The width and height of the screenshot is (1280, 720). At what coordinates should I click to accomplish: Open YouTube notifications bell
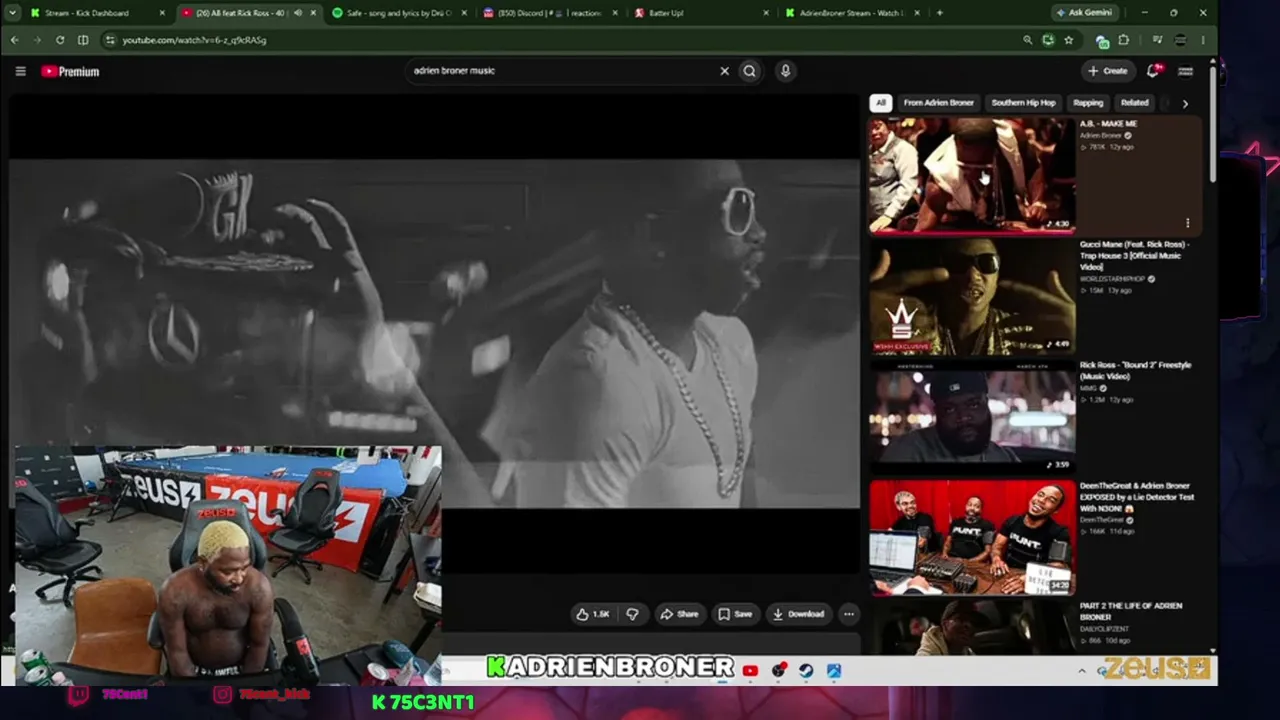click(1153, 71)
